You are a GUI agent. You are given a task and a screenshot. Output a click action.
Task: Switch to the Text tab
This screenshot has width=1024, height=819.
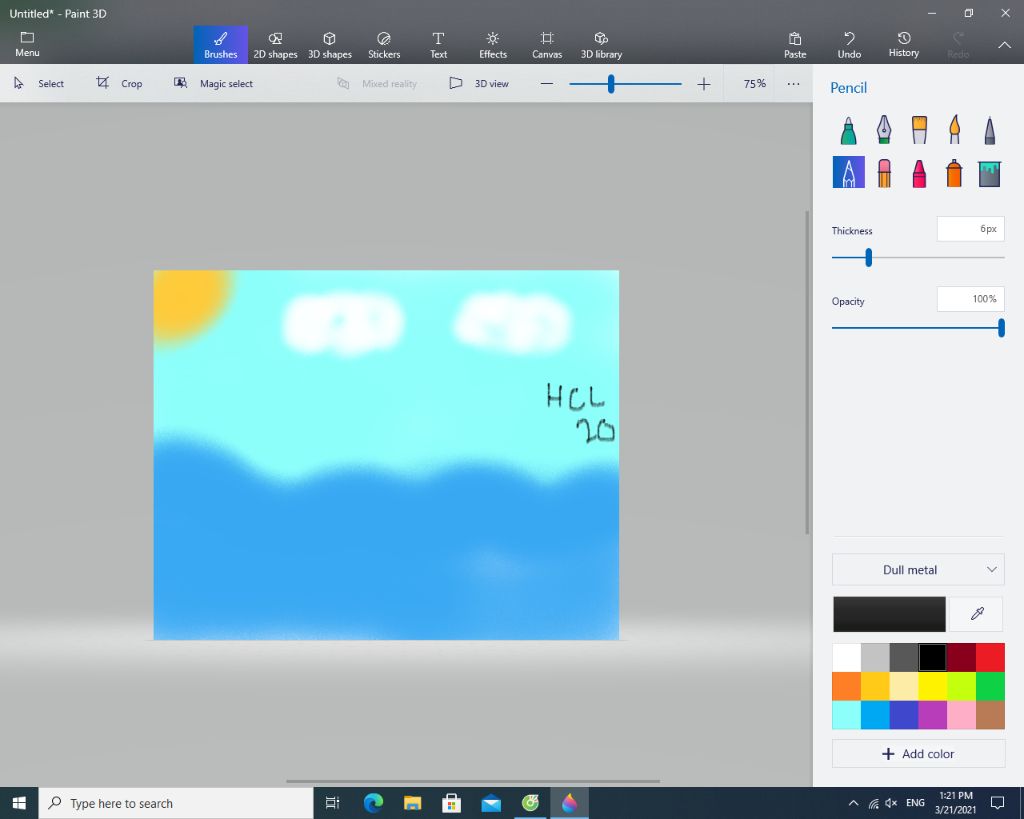pyautogui.click(x=438, y=45)
